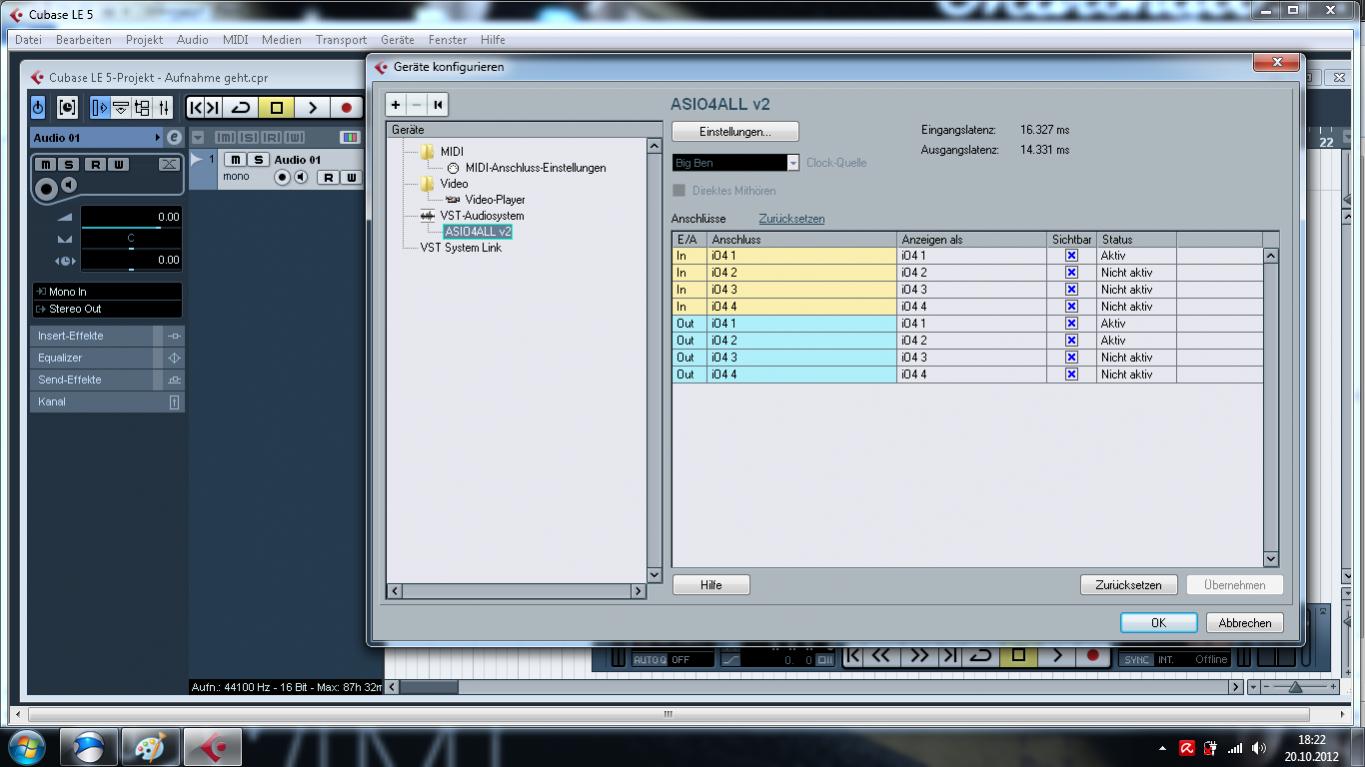Image resolution: width=1365 pixels, height=767 pixels.
Task: Toggle the constrain delay compensation icon
Action: click(x=67, y=107)
